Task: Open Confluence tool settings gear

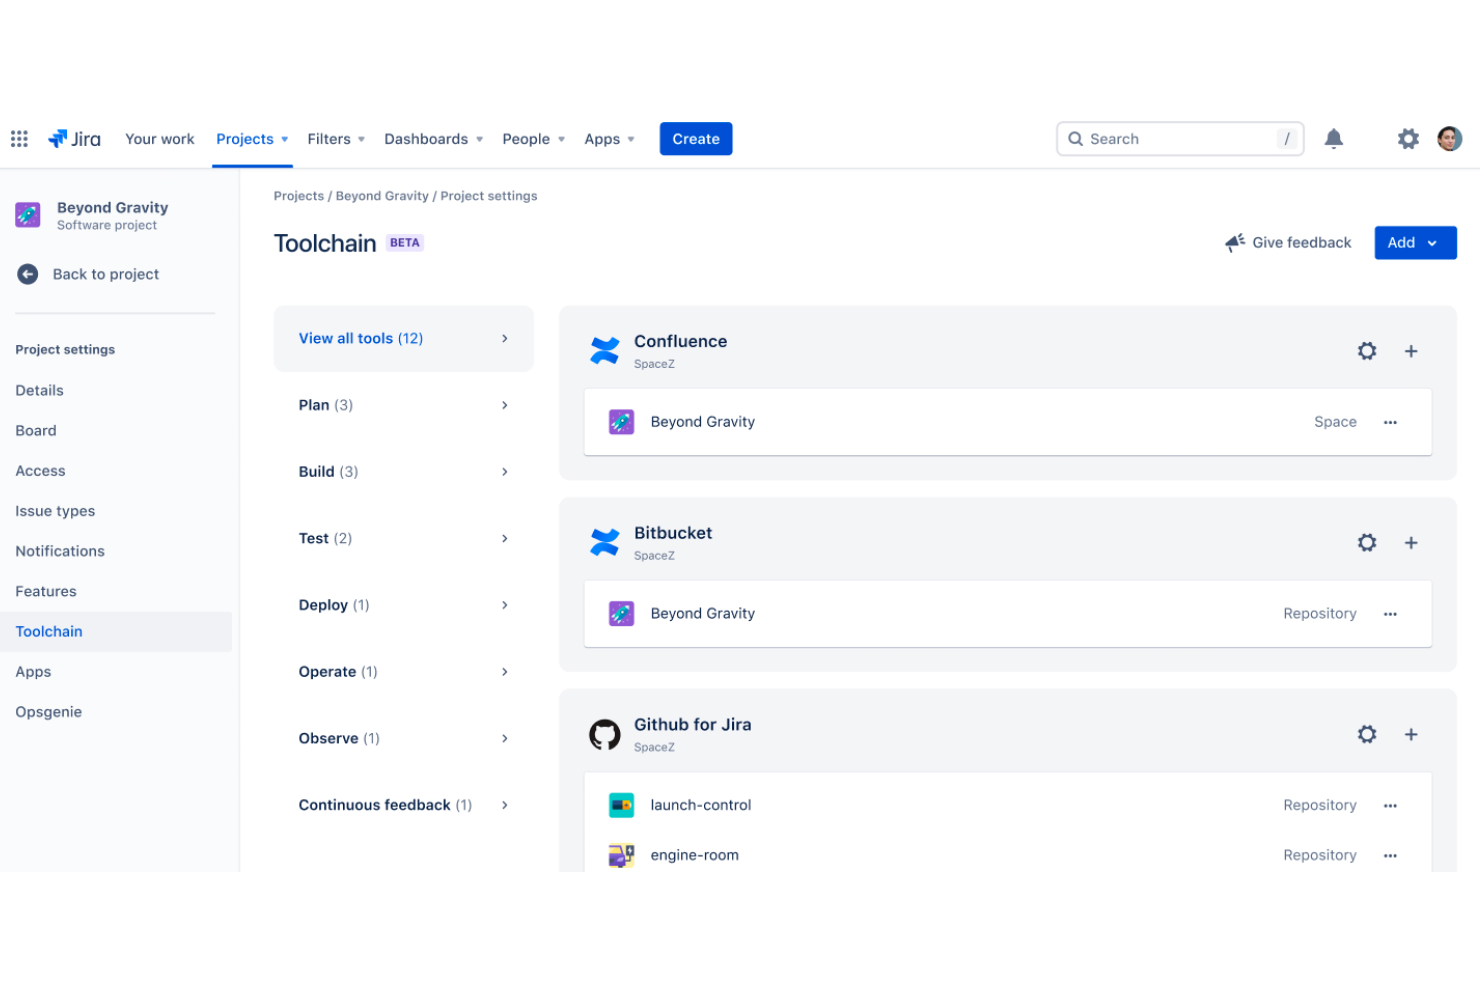Action: (1367, 351)
